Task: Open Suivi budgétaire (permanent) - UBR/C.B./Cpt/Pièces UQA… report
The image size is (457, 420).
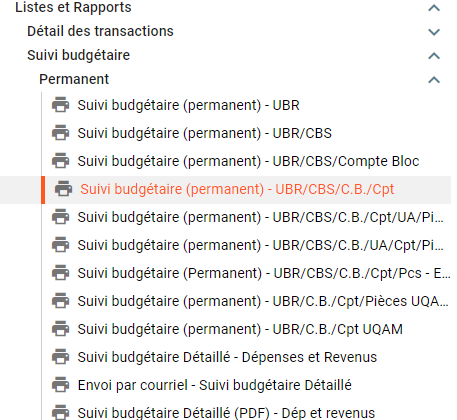Action: point(263,301)
